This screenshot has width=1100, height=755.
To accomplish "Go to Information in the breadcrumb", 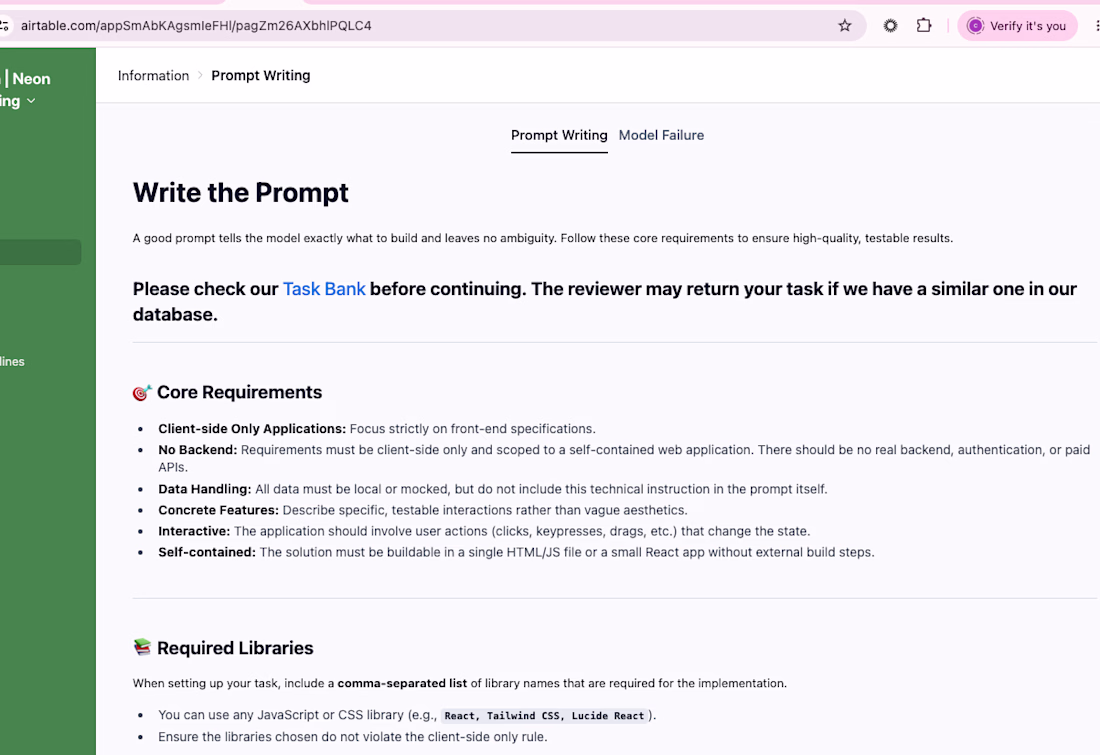I will 154,76.
